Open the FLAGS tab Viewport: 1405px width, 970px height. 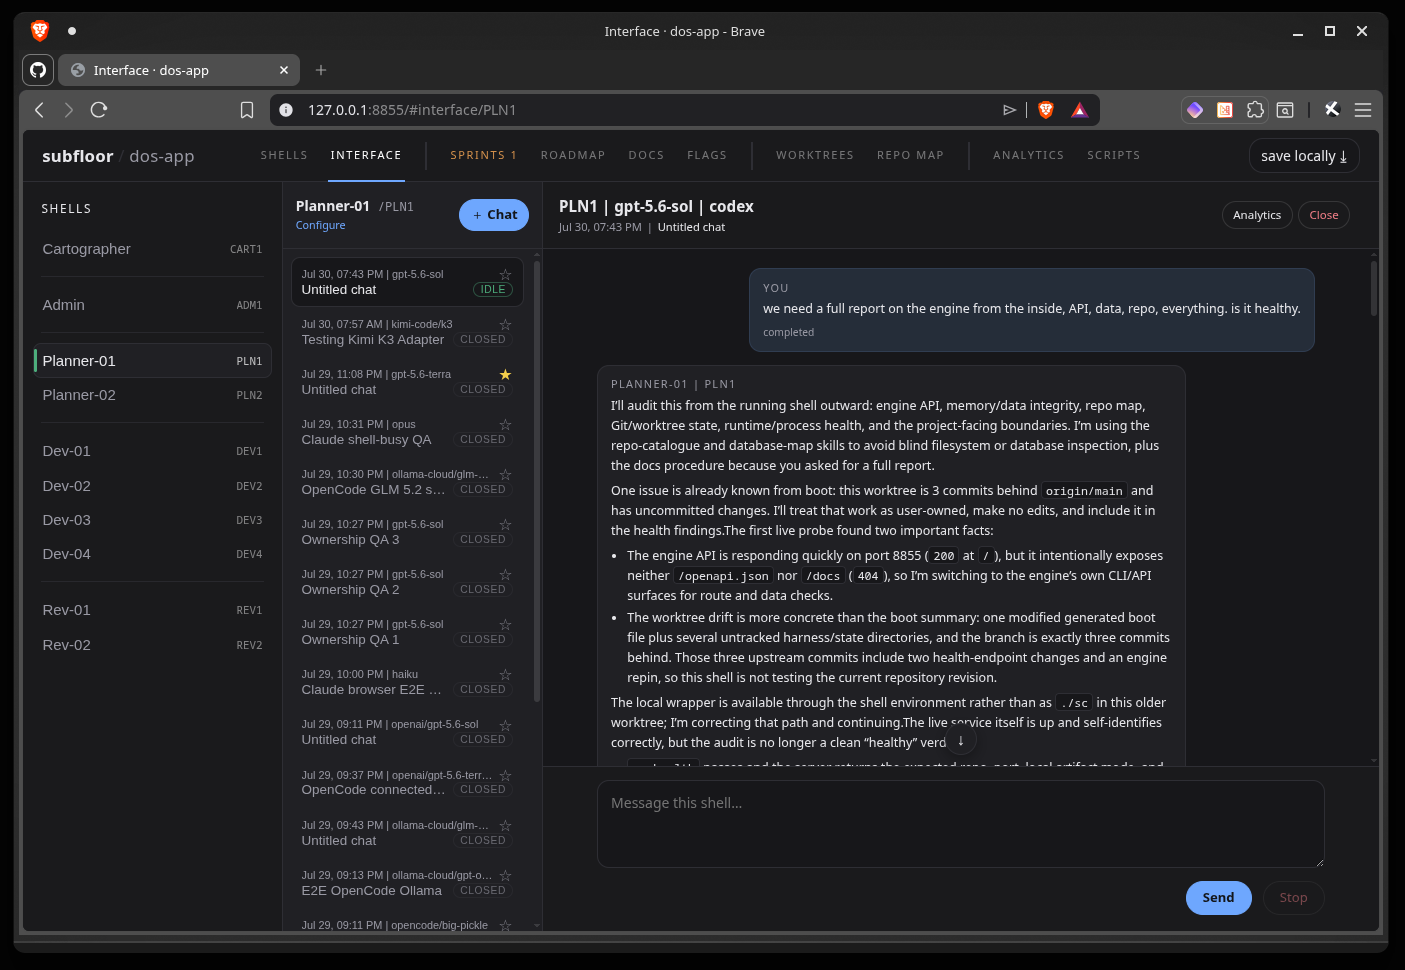(707, 155)
